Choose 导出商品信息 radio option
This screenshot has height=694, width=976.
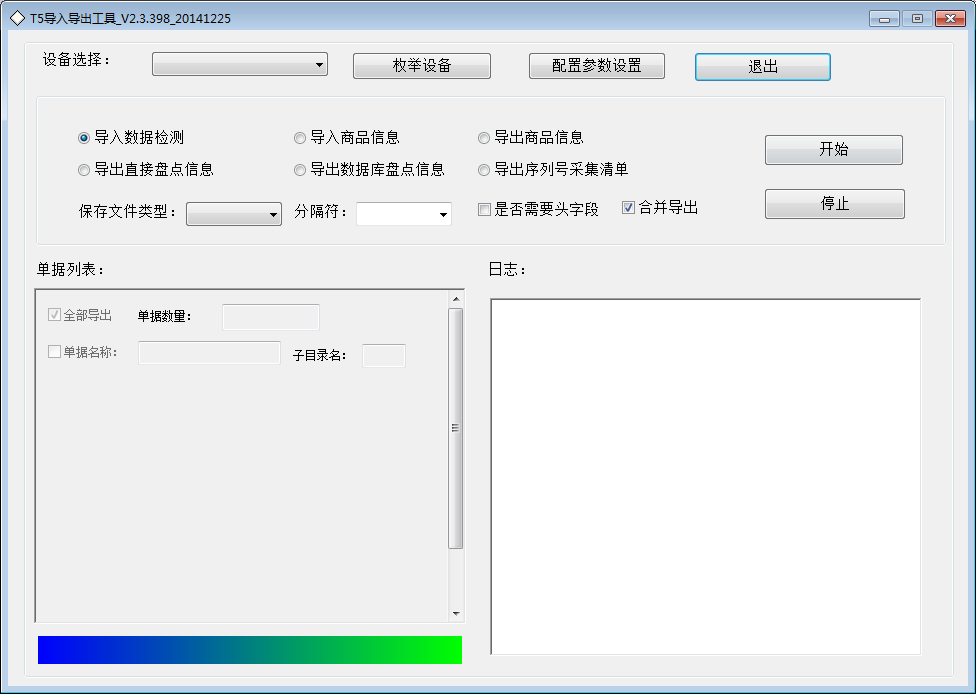pyautogui.click(x=484, y=138)
